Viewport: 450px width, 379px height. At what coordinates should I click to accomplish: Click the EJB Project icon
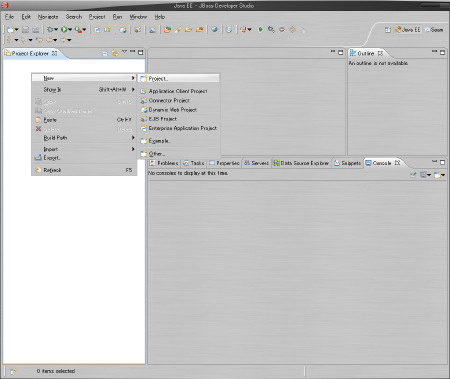tap(144, 119)
